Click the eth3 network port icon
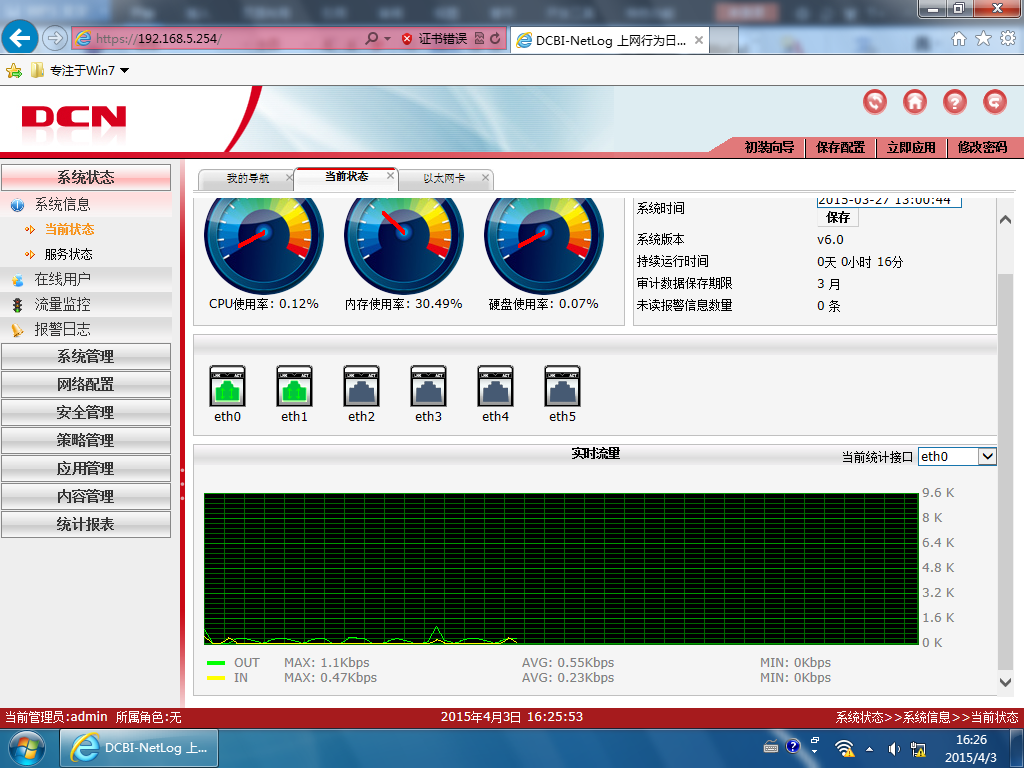The width and height of the screenshot is (1024, 768). tap(428, 386)
